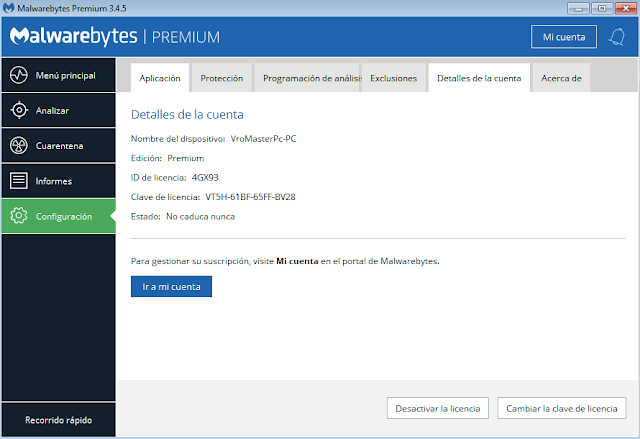
Task: Click the Ir a mi cuenta button
Action: 171,286
